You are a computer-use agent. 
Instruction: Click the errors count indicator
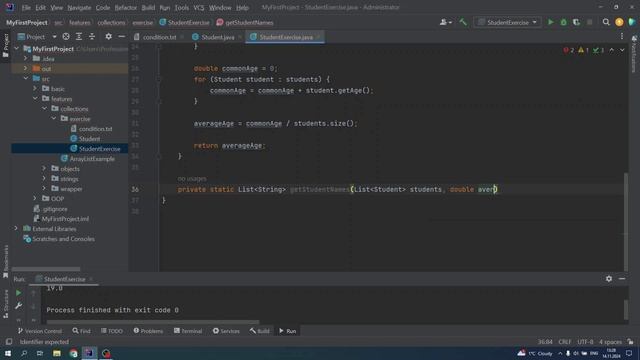569,50
